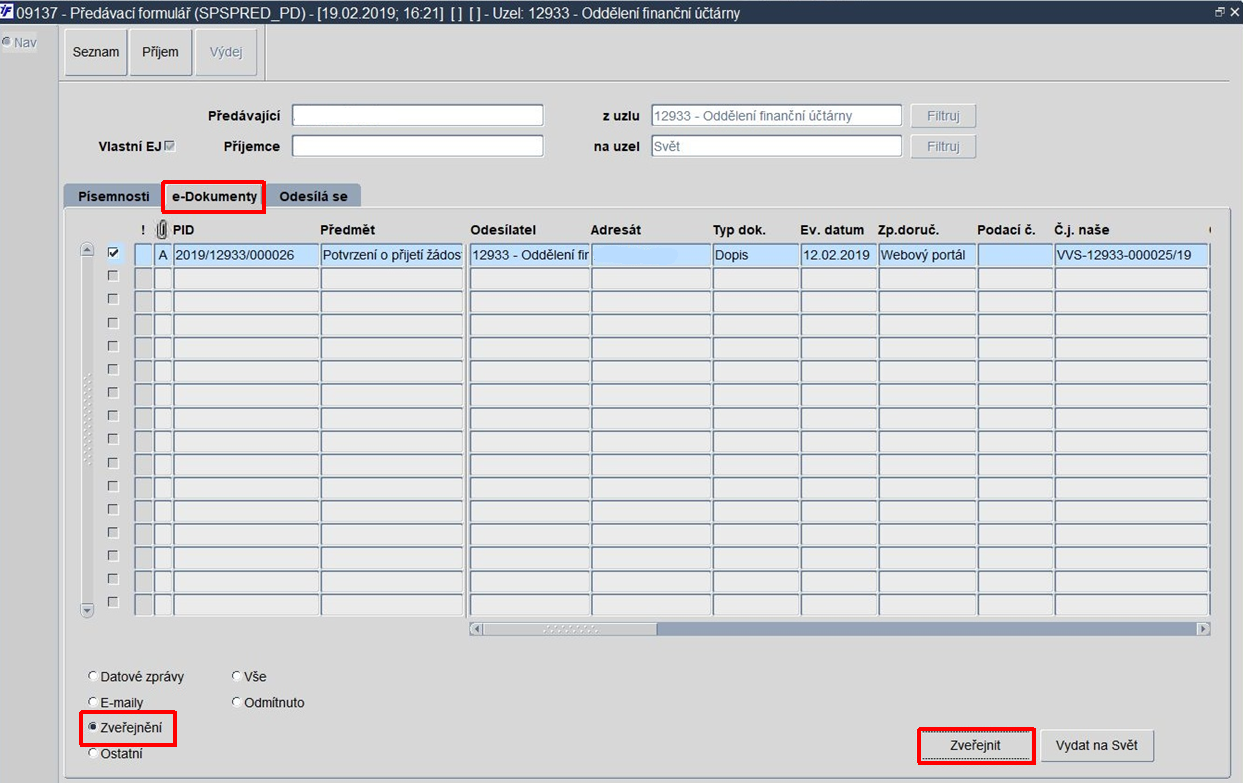Click the date cell 12.02.2019
This screenshot has width=1243, height=783.
(839, 255)
